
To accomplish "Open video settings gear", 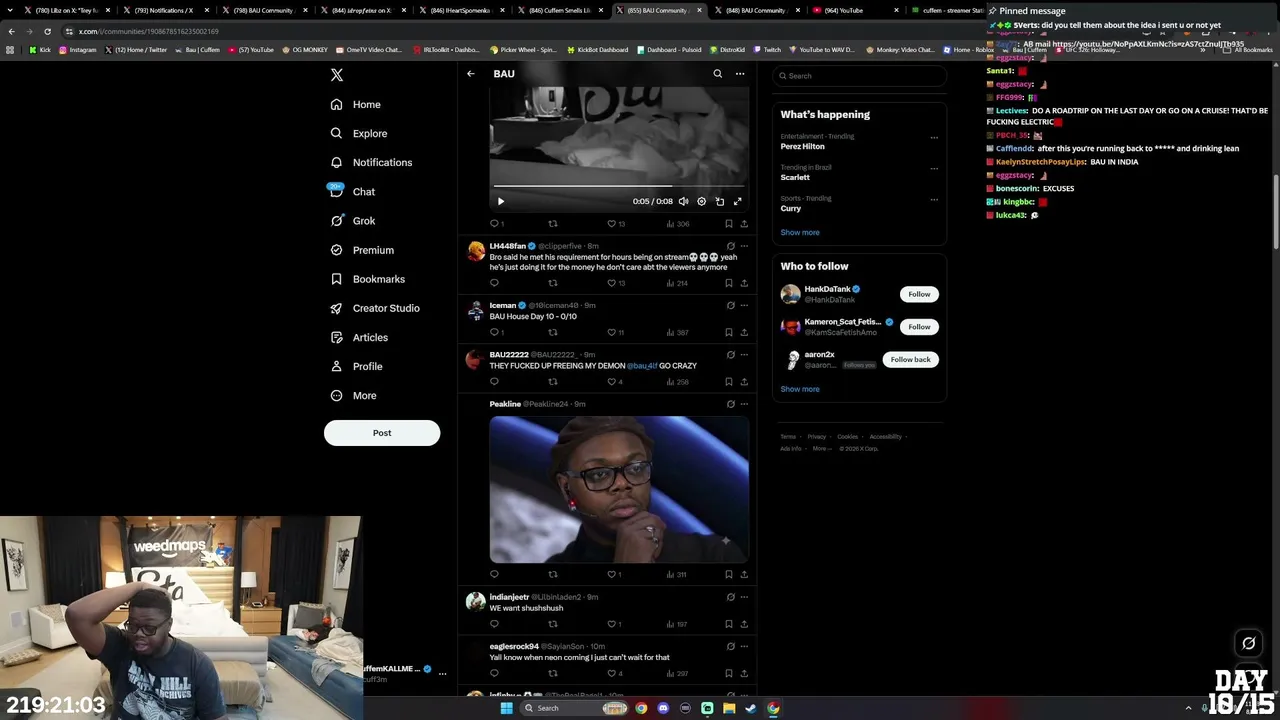I will [701, 201].
